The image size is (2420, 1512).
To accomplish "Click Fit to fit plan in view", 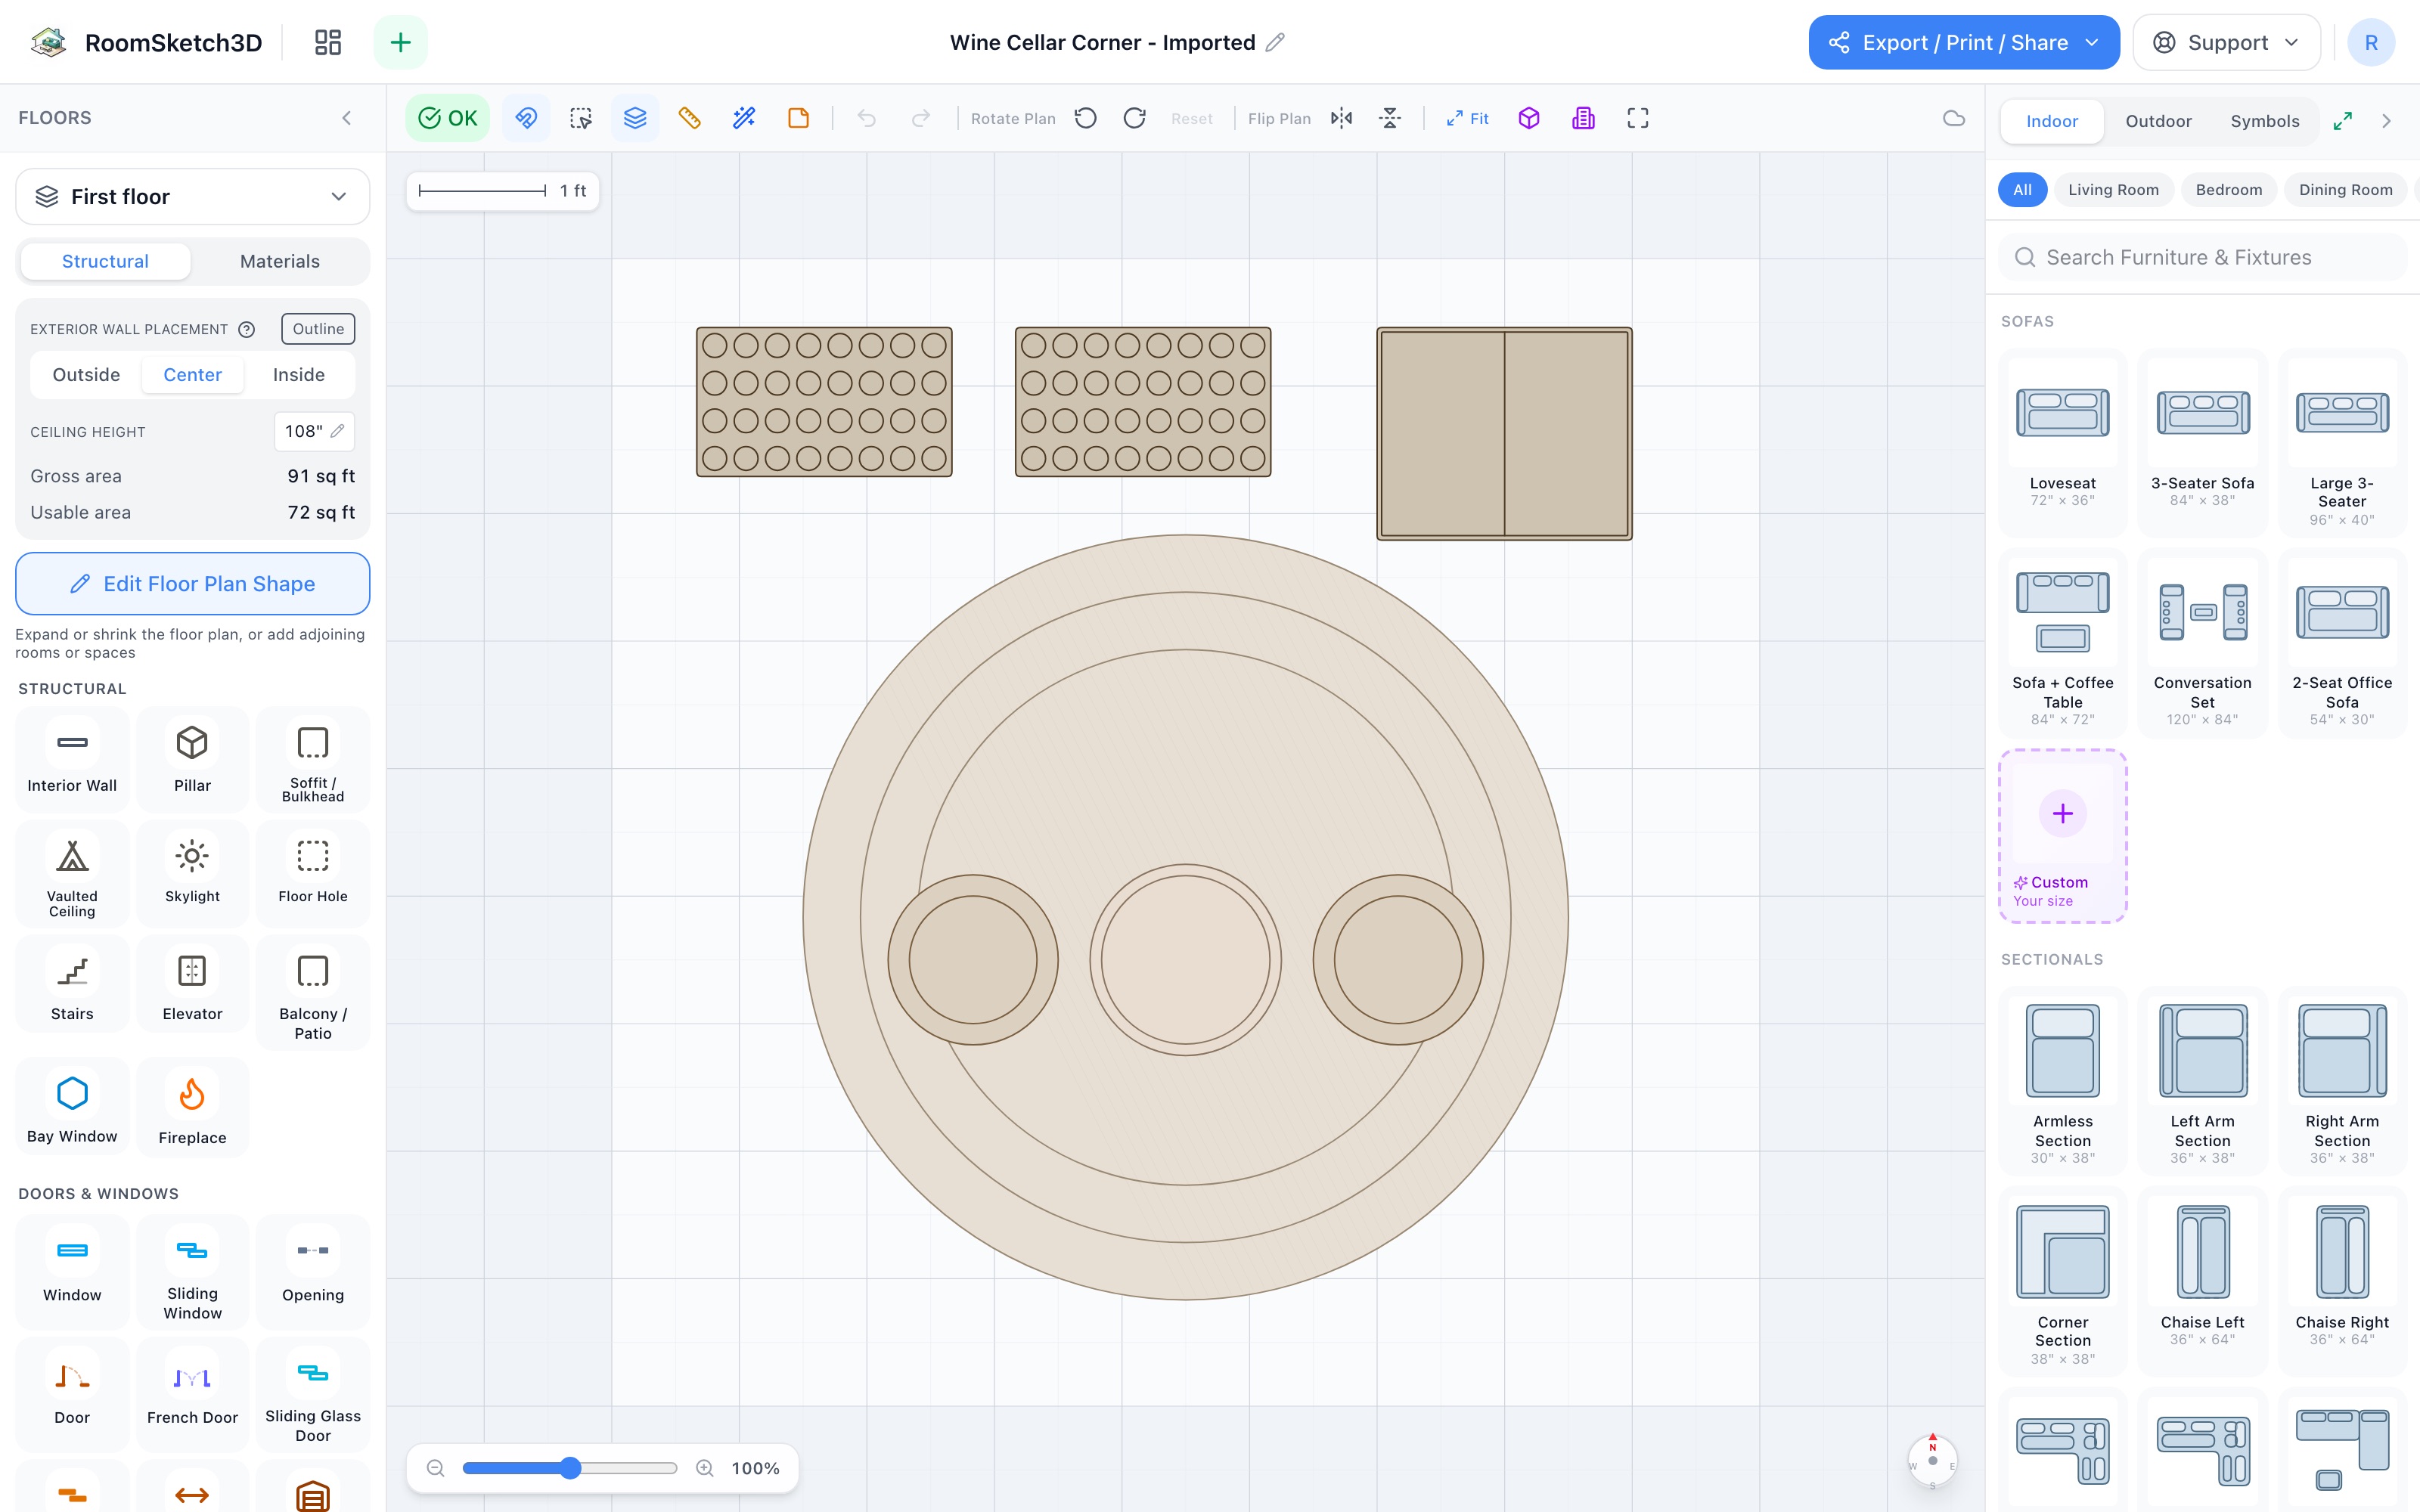I will pyautogui.click(x=1467, y=118).
